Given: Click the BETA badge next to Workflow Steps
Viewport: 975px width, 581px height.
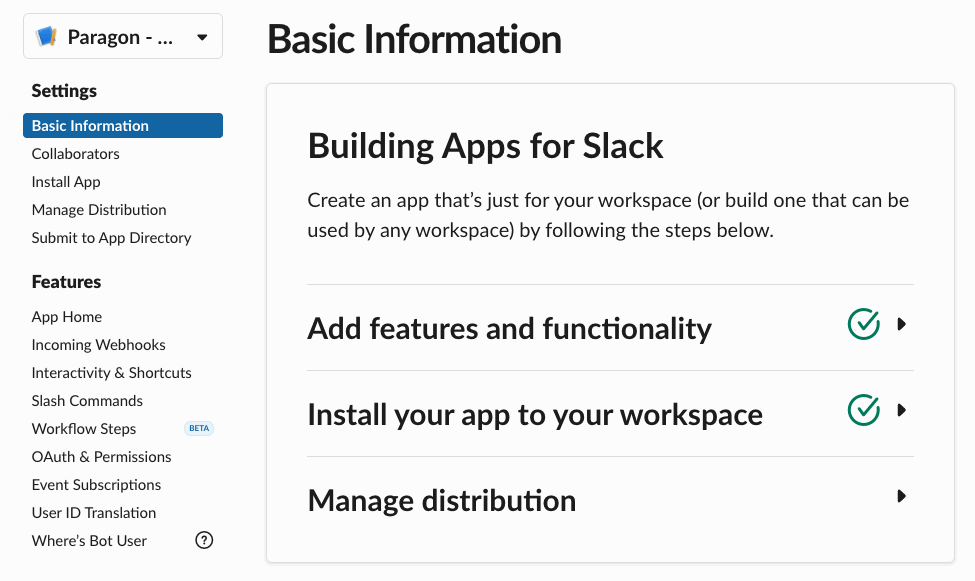Looking at the screenshot, I should (x=199, y=428).
